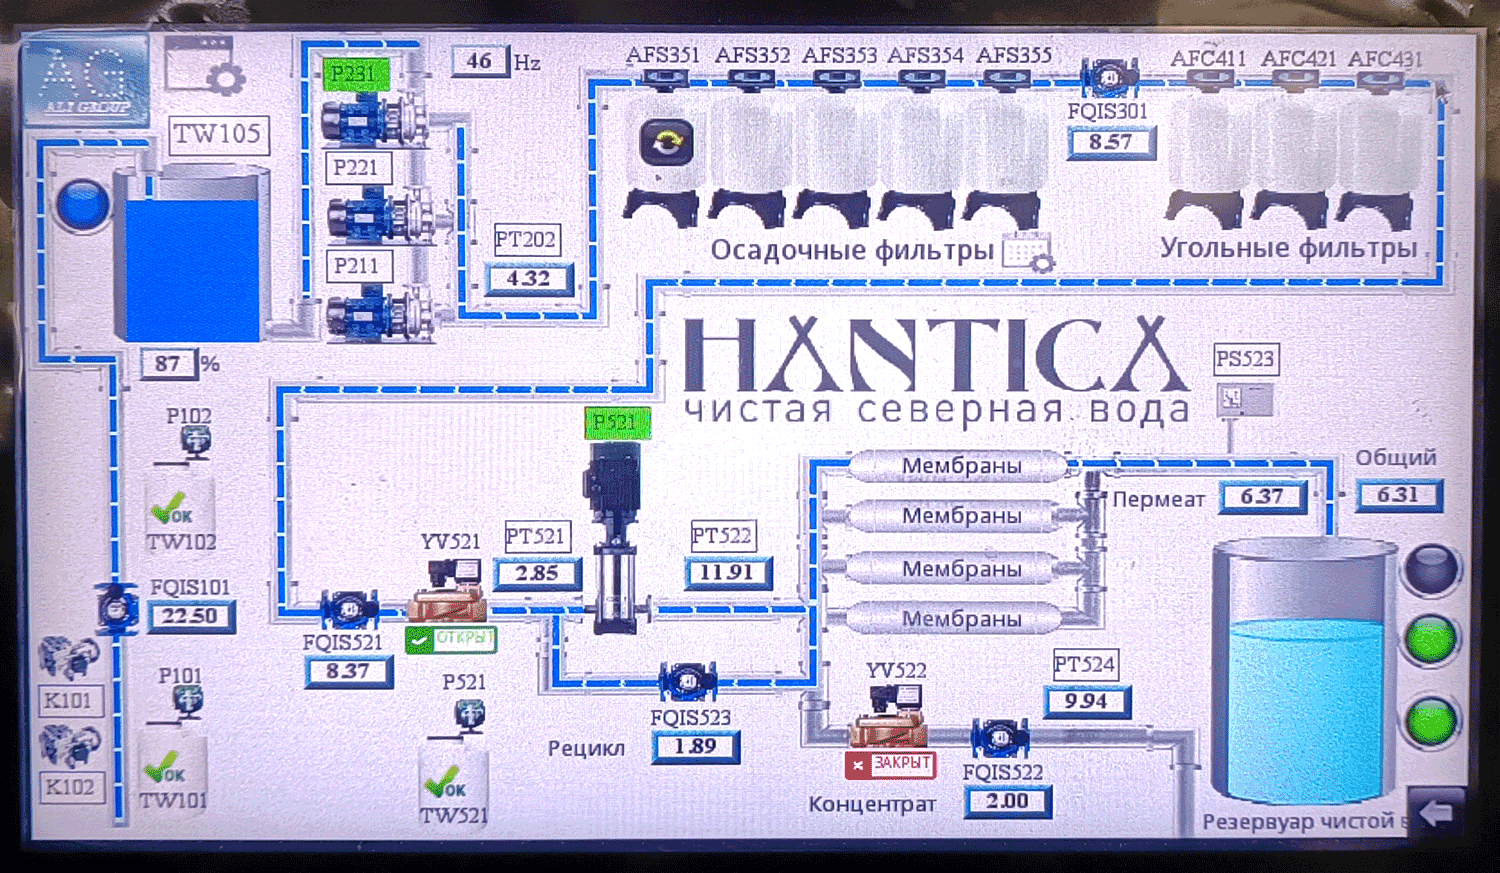1500x873 pixels.
Task: Toggle the YV521 ОТКРЫТ valve status
Action: pyautogui.click(x=451, y=638)
